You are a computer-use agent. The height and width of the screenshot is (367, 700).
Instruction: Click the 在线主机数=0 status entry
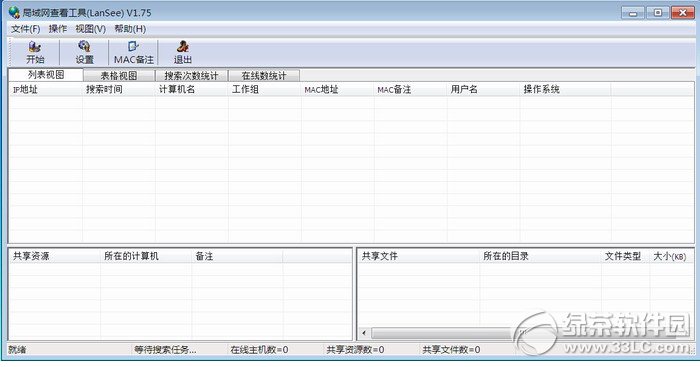[259, 350]
